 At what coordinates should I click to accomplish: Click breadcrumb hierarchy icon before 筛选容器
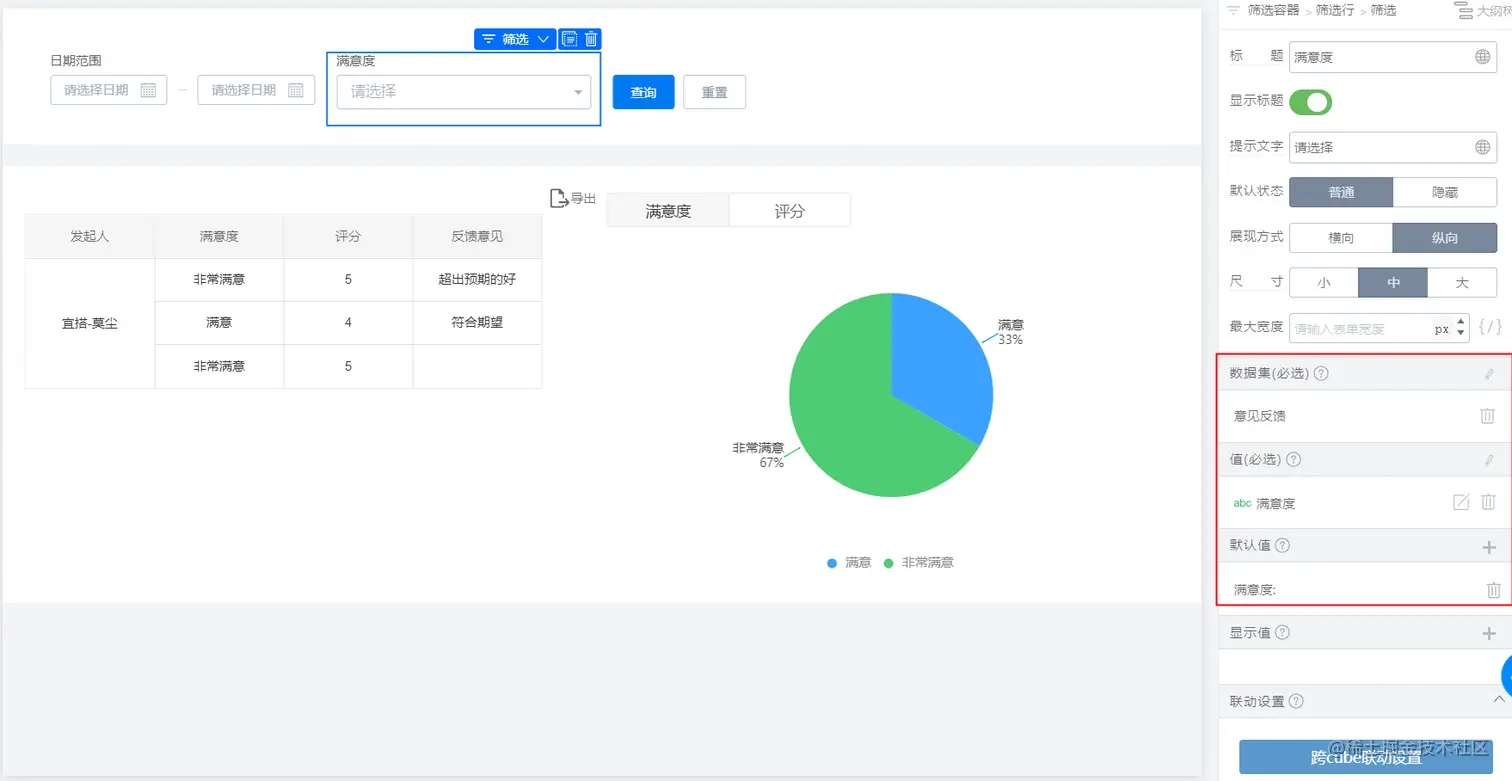(1234, 10)
